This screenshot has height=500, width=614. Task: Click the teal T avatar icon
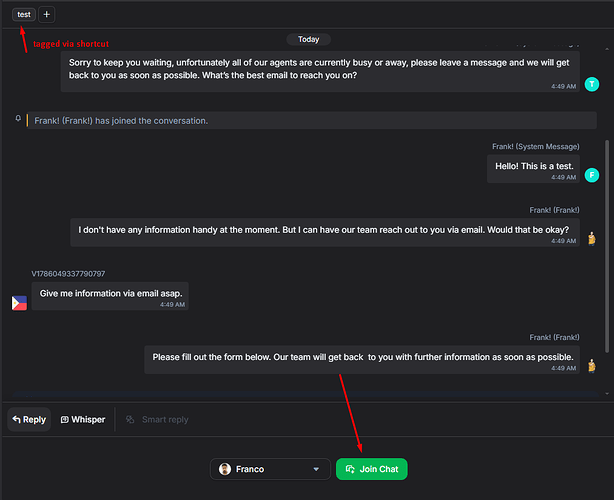tap(592, 84)
